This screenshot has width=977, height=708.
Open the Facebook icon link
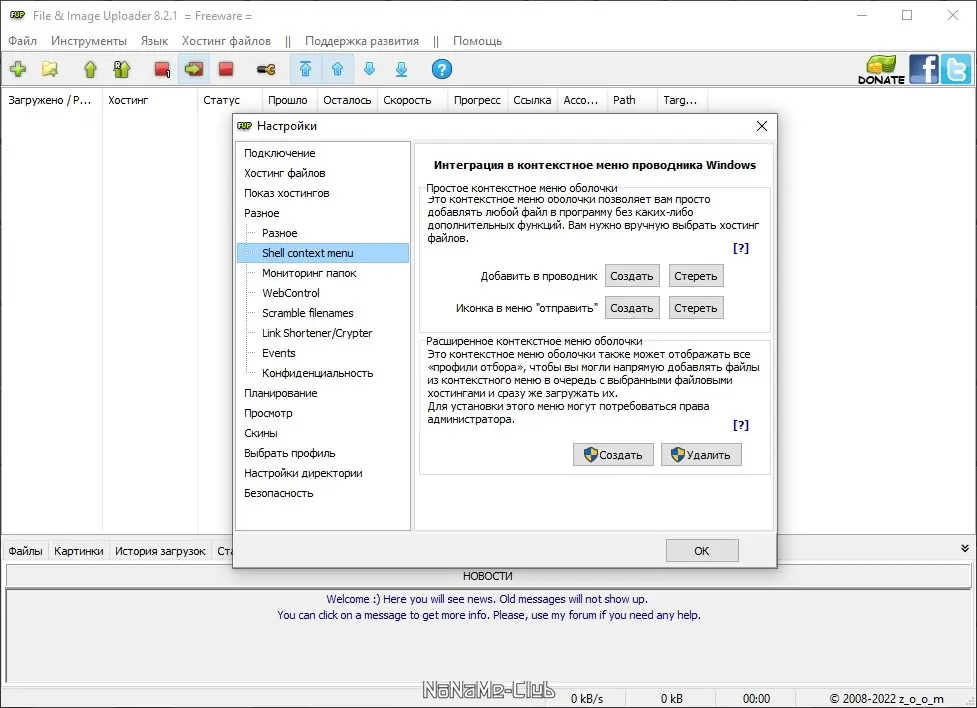(x=923, y=69)
